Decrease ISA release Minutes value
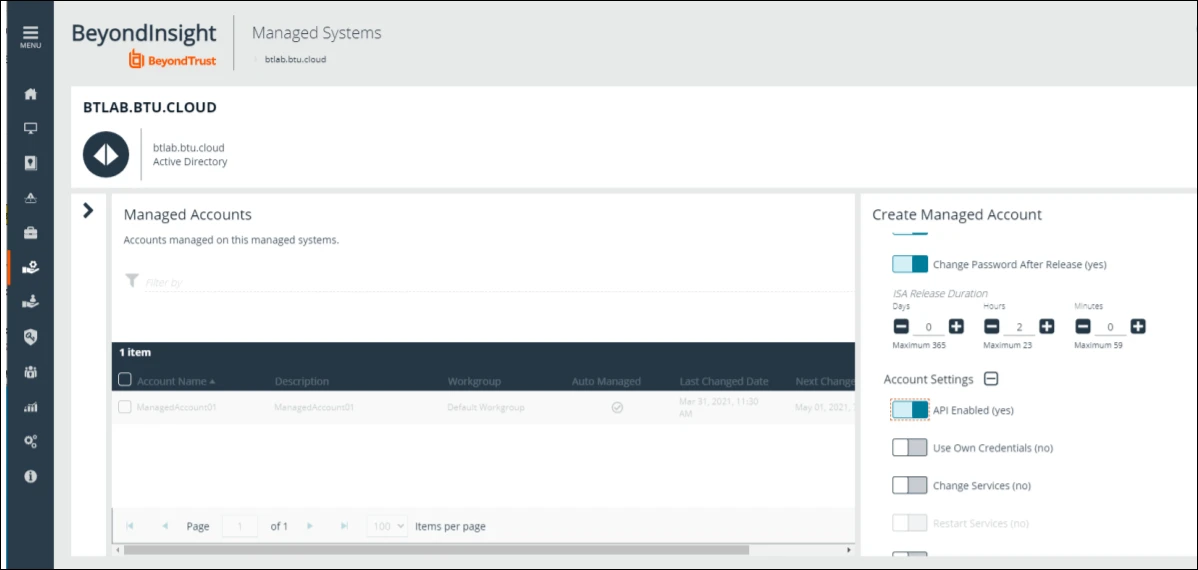This screenshot has height=570, width=1198. click(x=1083, y=327)
